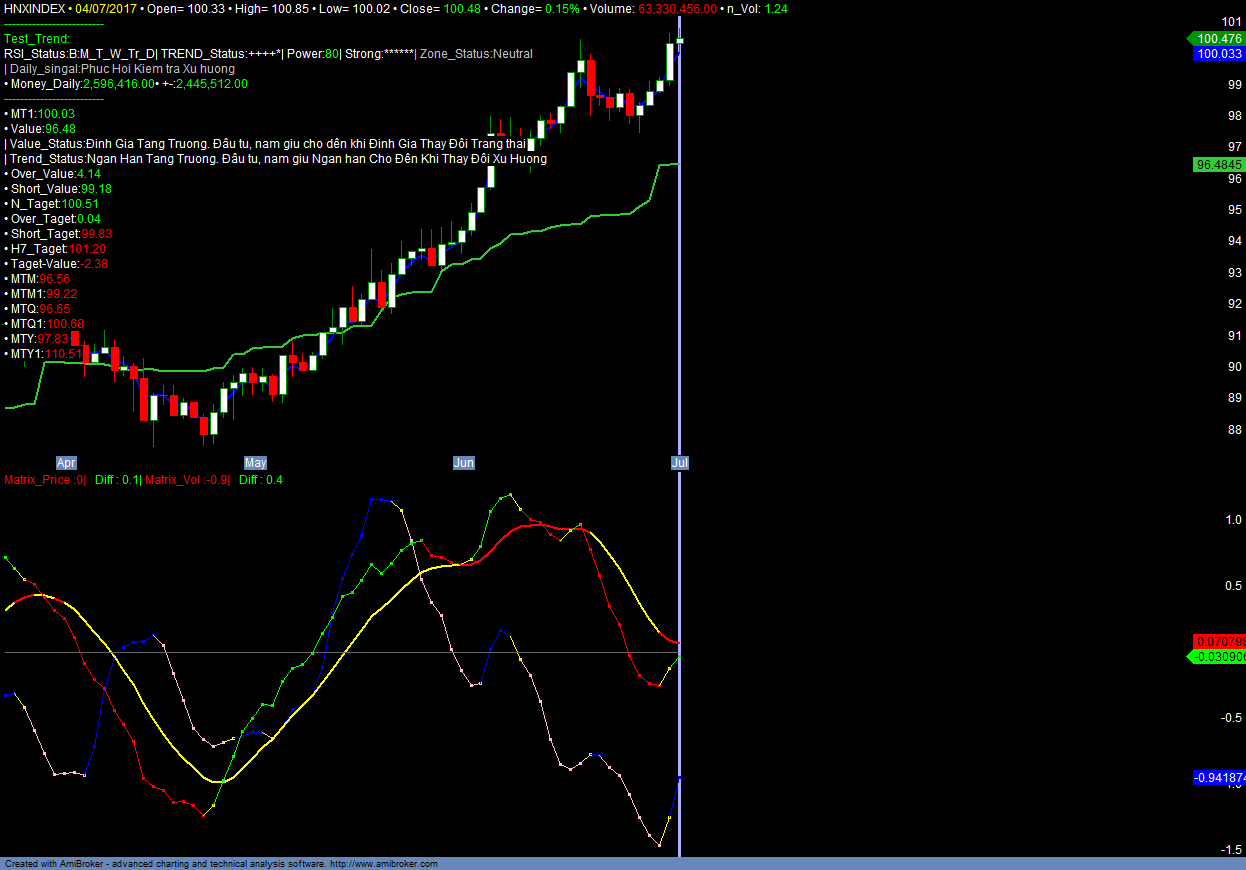Click the H7_Taget value line

click(x=57, y=249)
